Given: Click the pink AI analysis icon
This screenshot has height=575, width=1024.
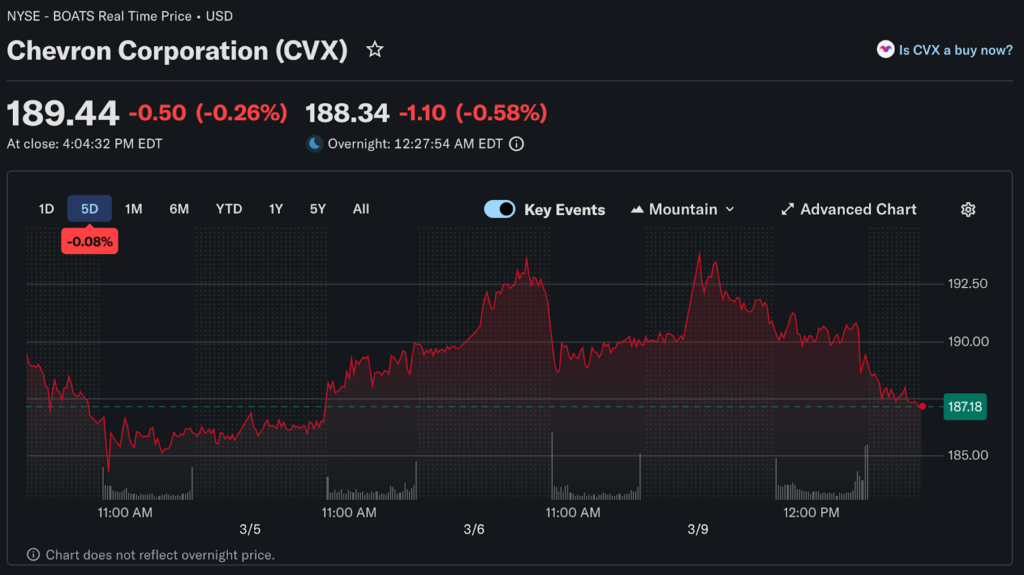Looking at the screenshot, I should (x=885, y=49).
